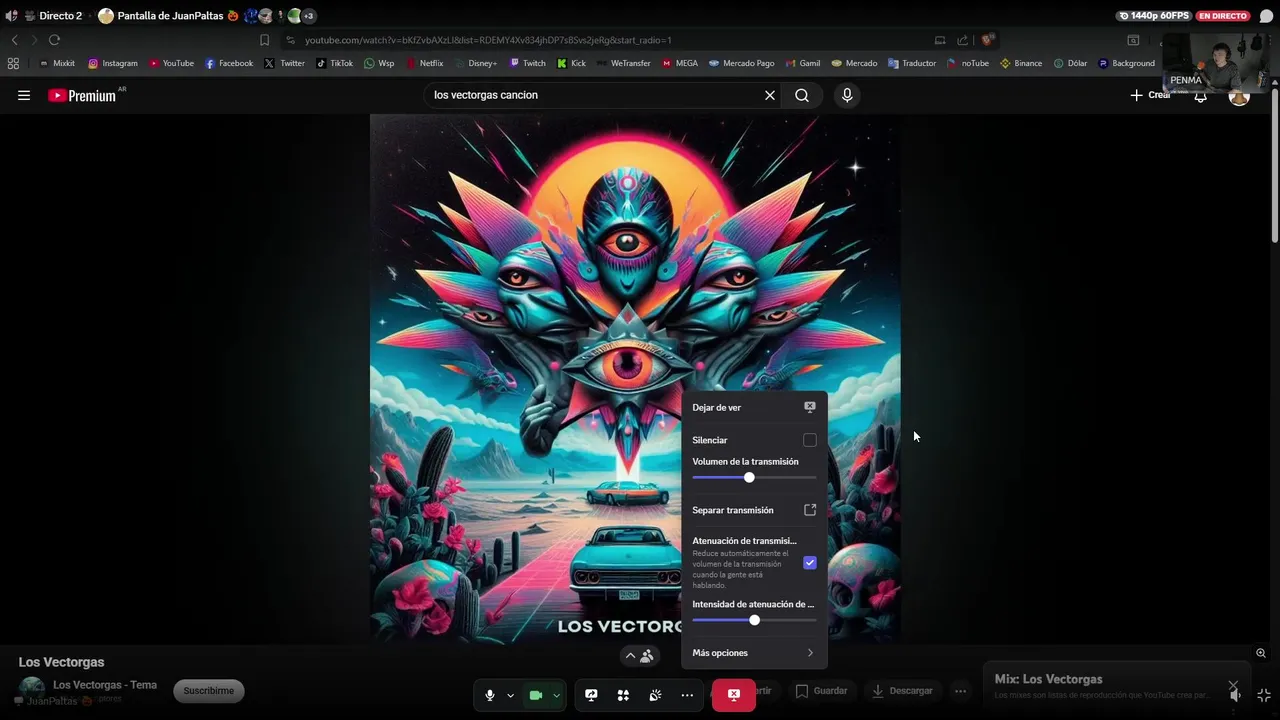Open Discord activities button

coord(623,695)
